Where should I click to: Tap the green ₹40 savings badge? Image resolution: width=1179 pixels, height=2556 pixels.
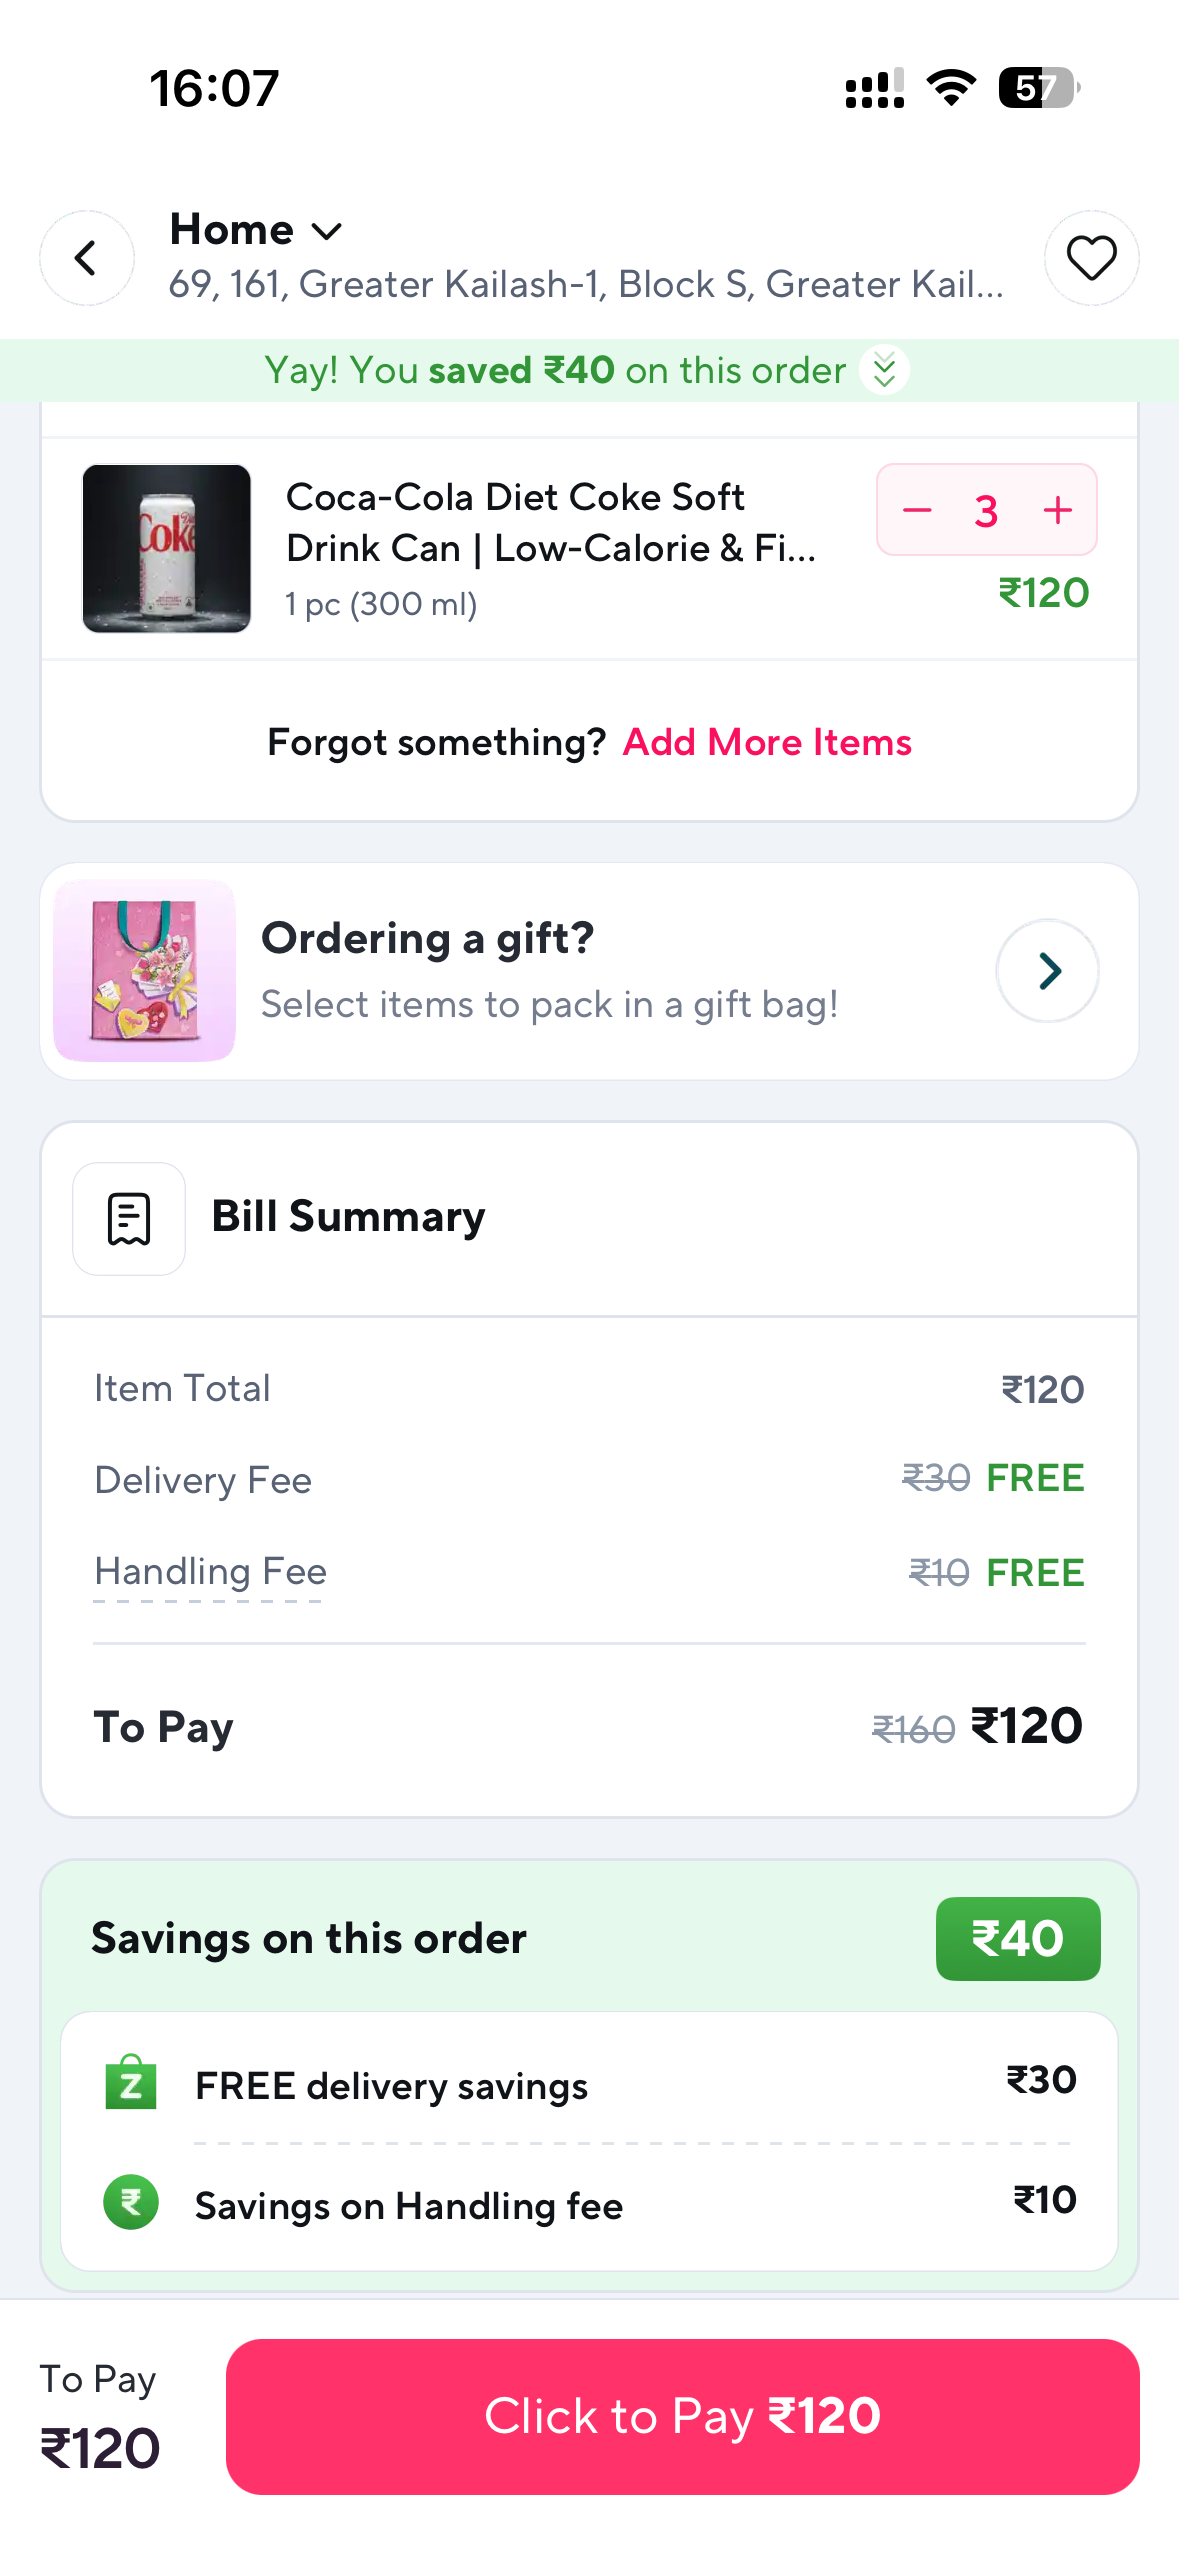tap(1018, 1939)
